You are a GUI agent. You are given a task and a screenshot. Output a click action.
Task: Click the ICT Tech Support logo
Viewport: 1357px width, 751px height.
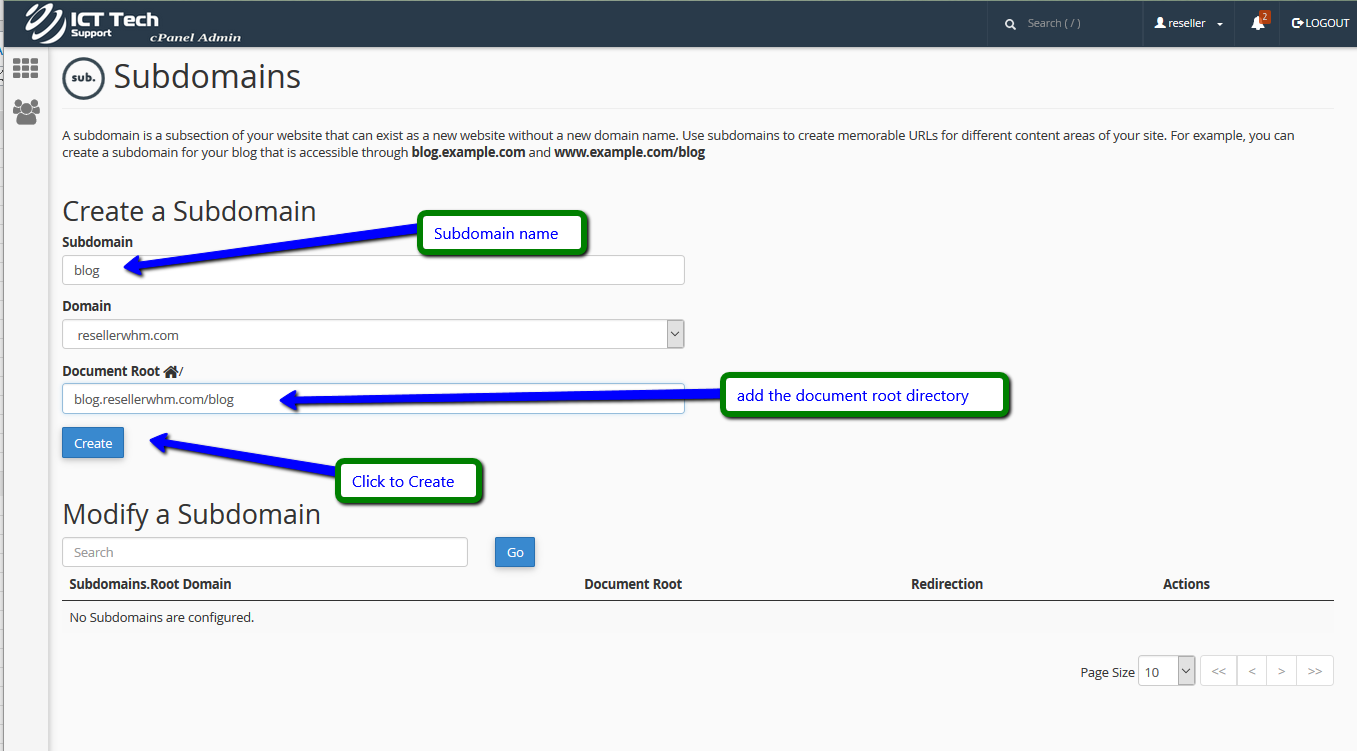[x=132, y=24]
